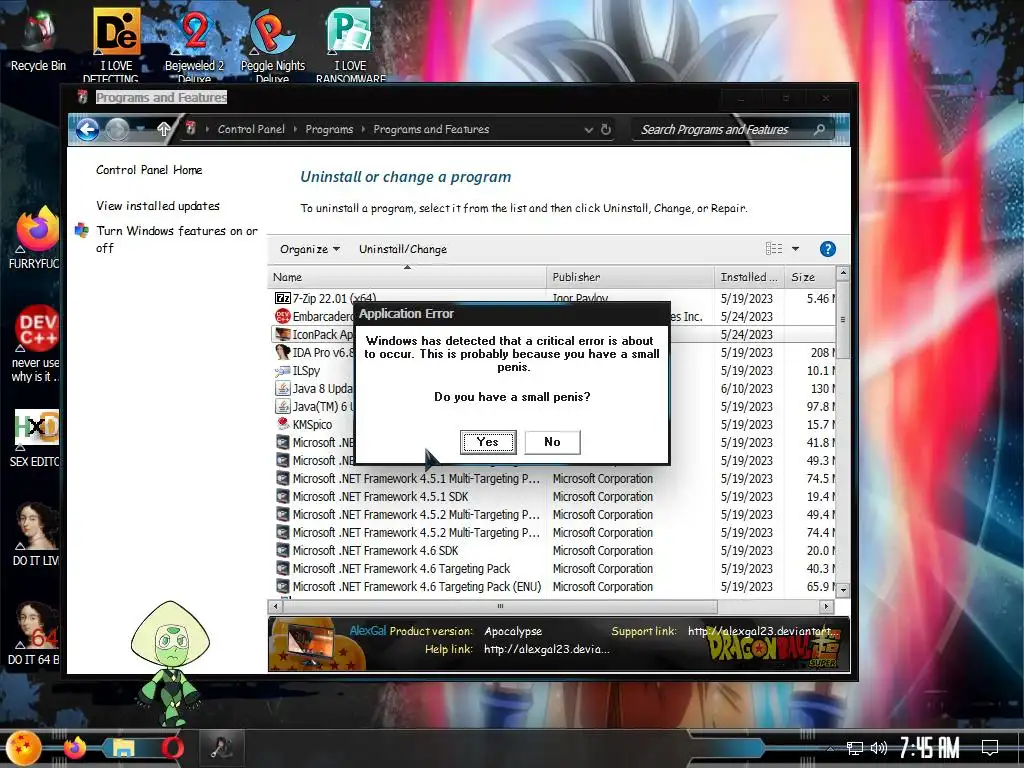Open the volume tray icon
Image resolution: width=1024 pixels, height=768 pixels.
click(879, 748)
